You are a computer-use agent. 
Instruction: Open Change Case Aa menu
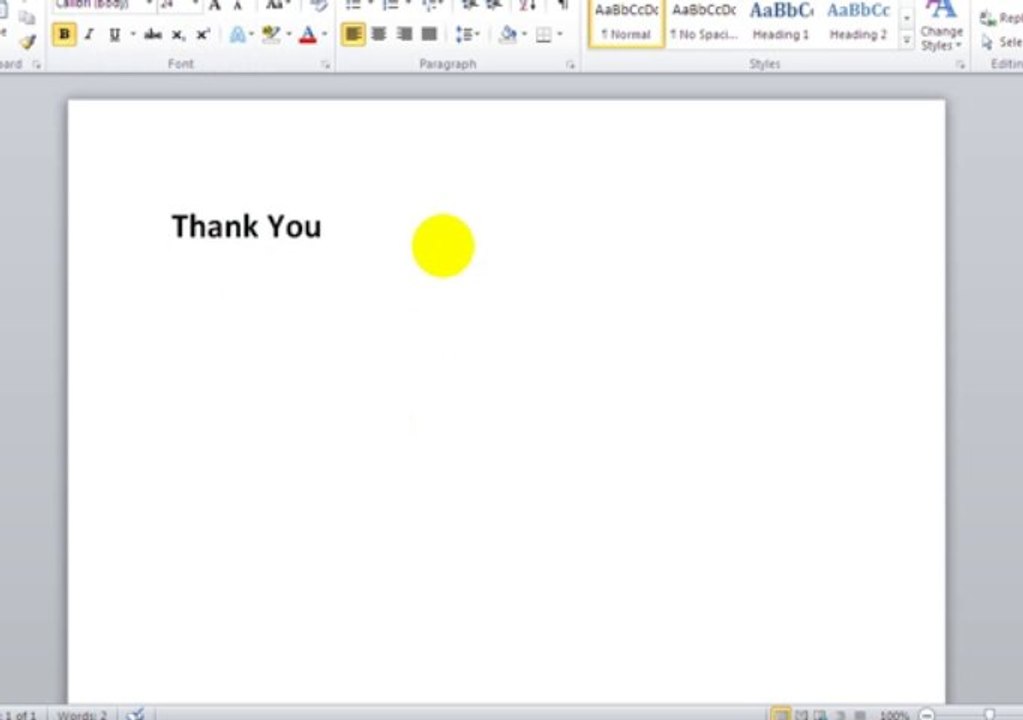278,5
